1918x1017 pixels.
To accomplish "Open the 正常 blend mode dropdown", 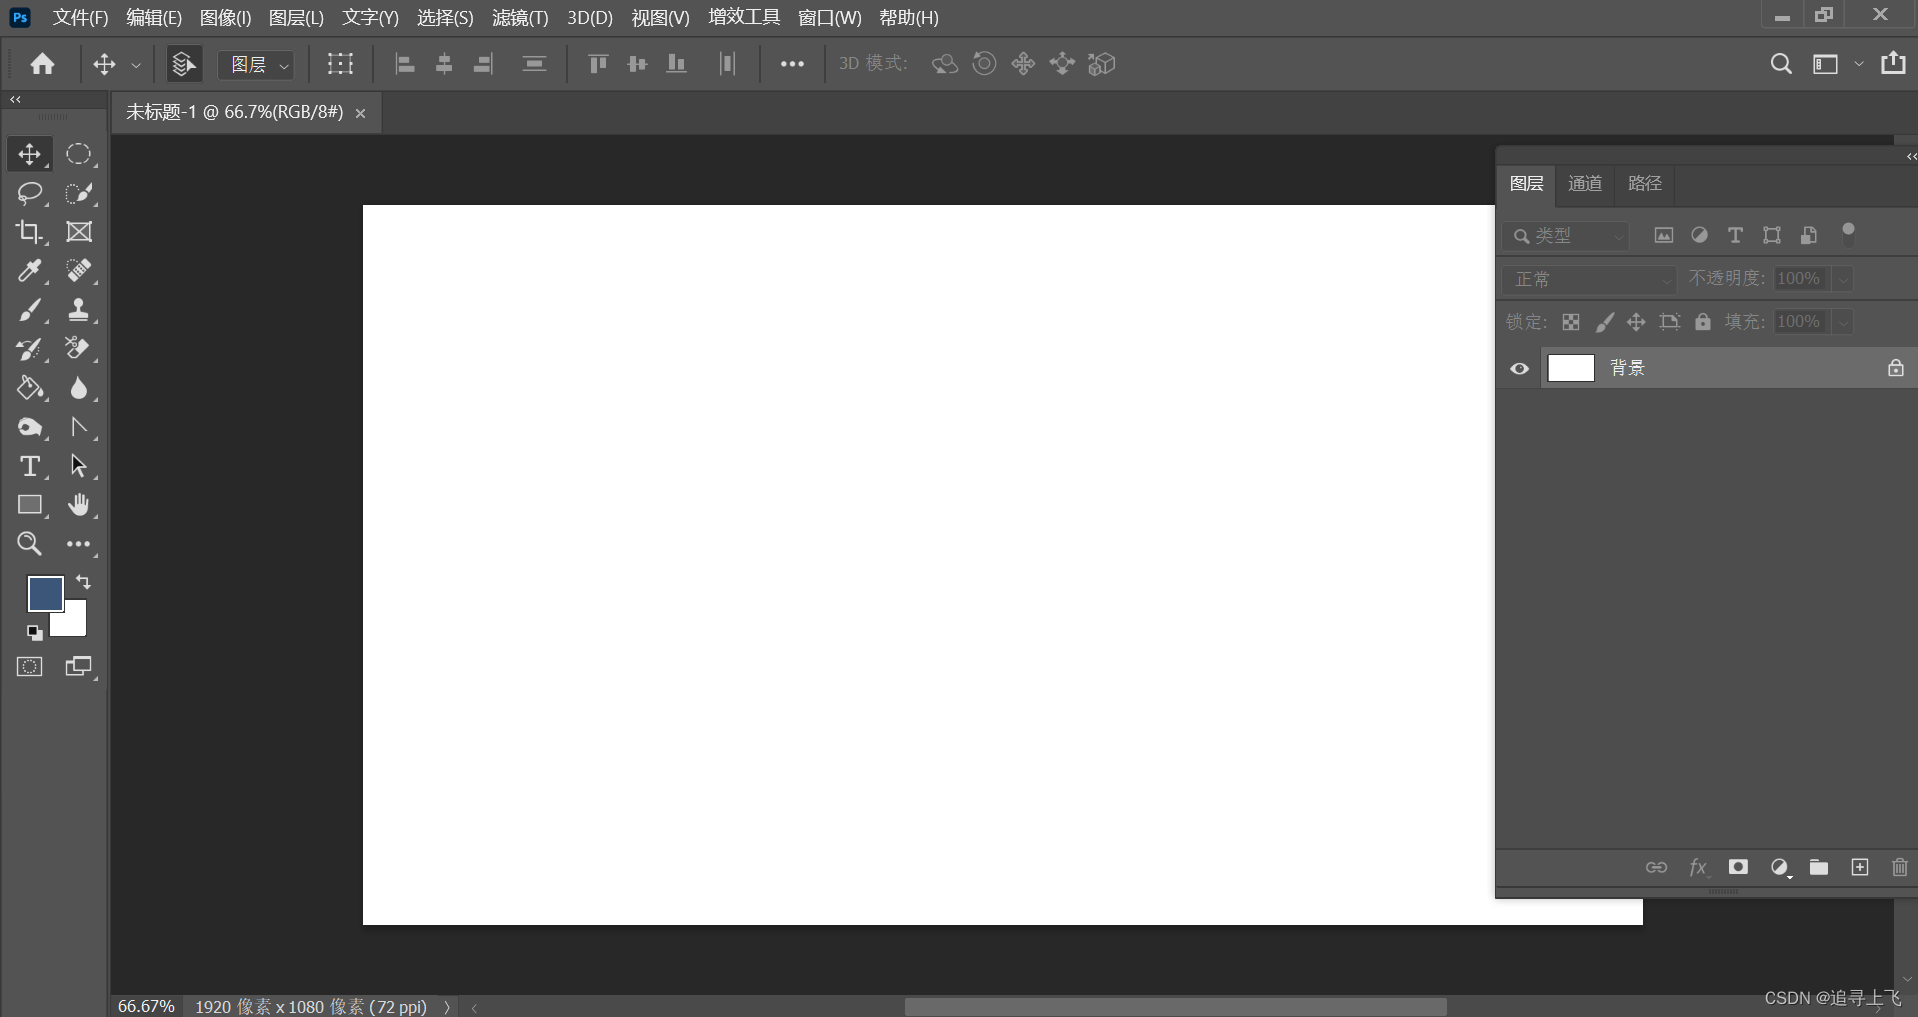I will pyautogui.click(x=1589, y=279).
